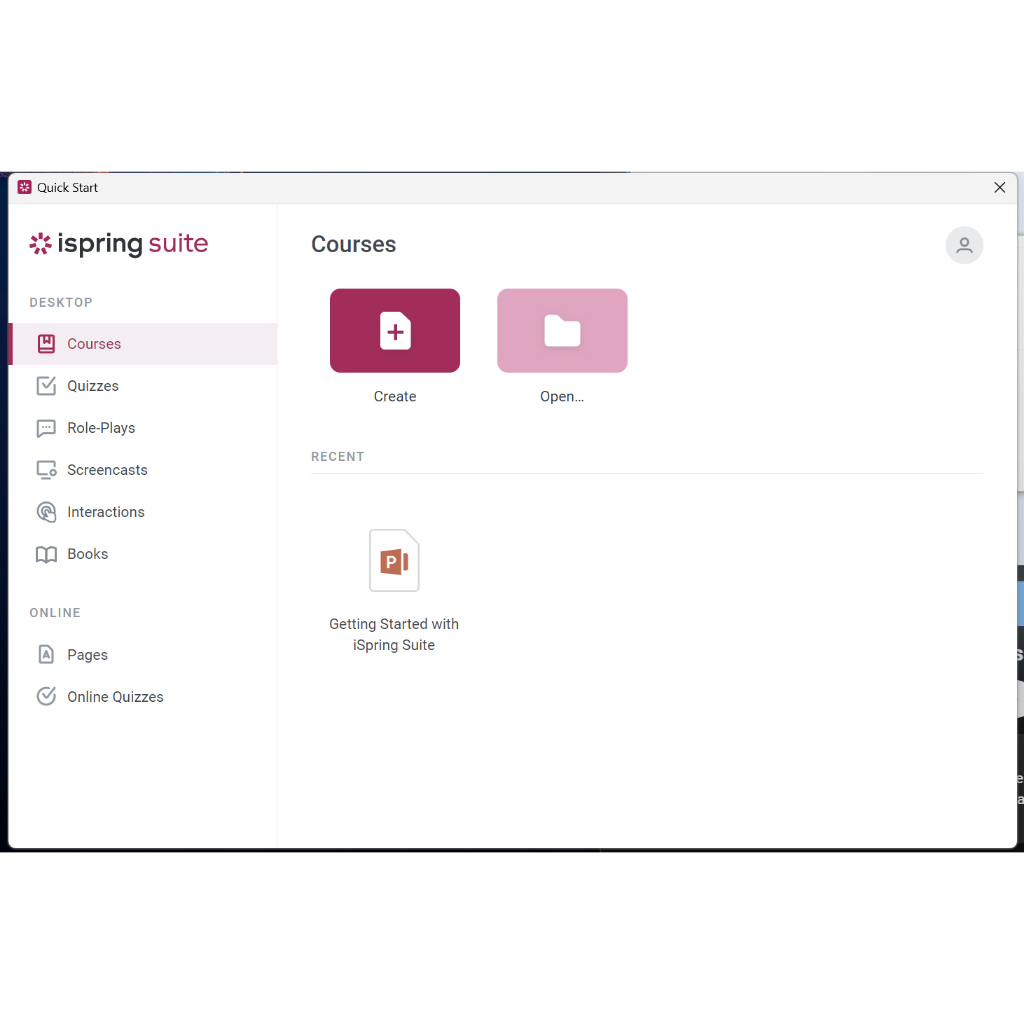Screen dimensions: 1024x1024
Task: Click the Interactions pointer icon
Action: coord(46,512)
